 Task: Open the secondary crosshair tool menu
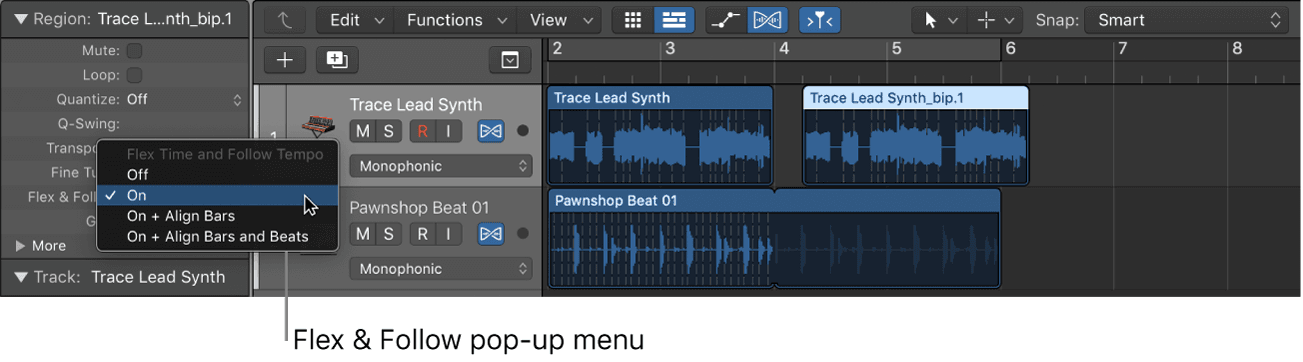point(996,19)
